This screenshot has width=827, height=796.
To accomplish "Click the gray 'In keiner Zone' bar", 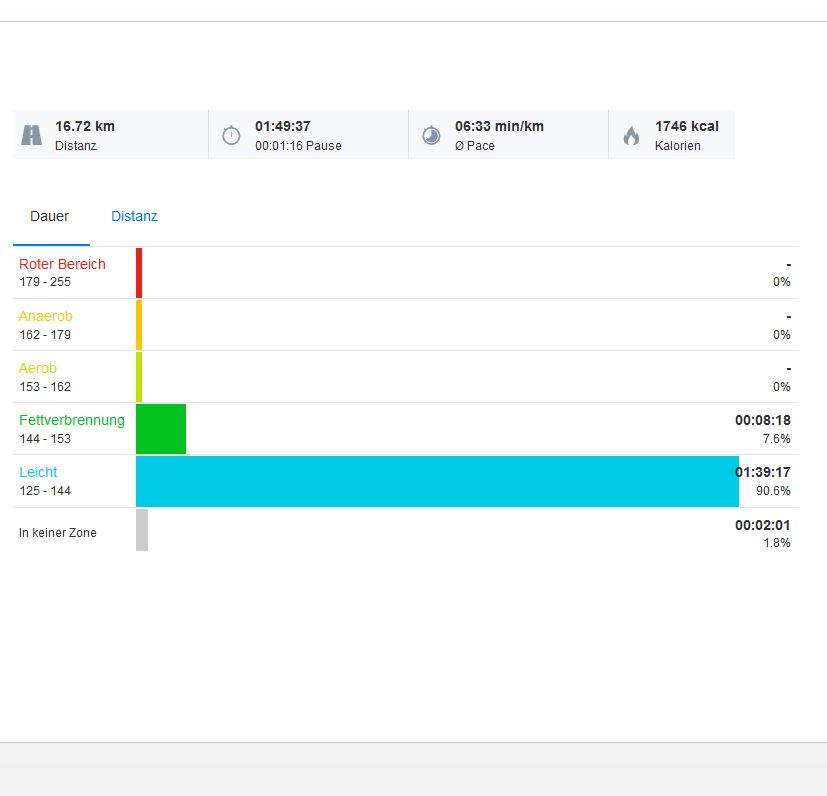I will (x=142, y=530).
